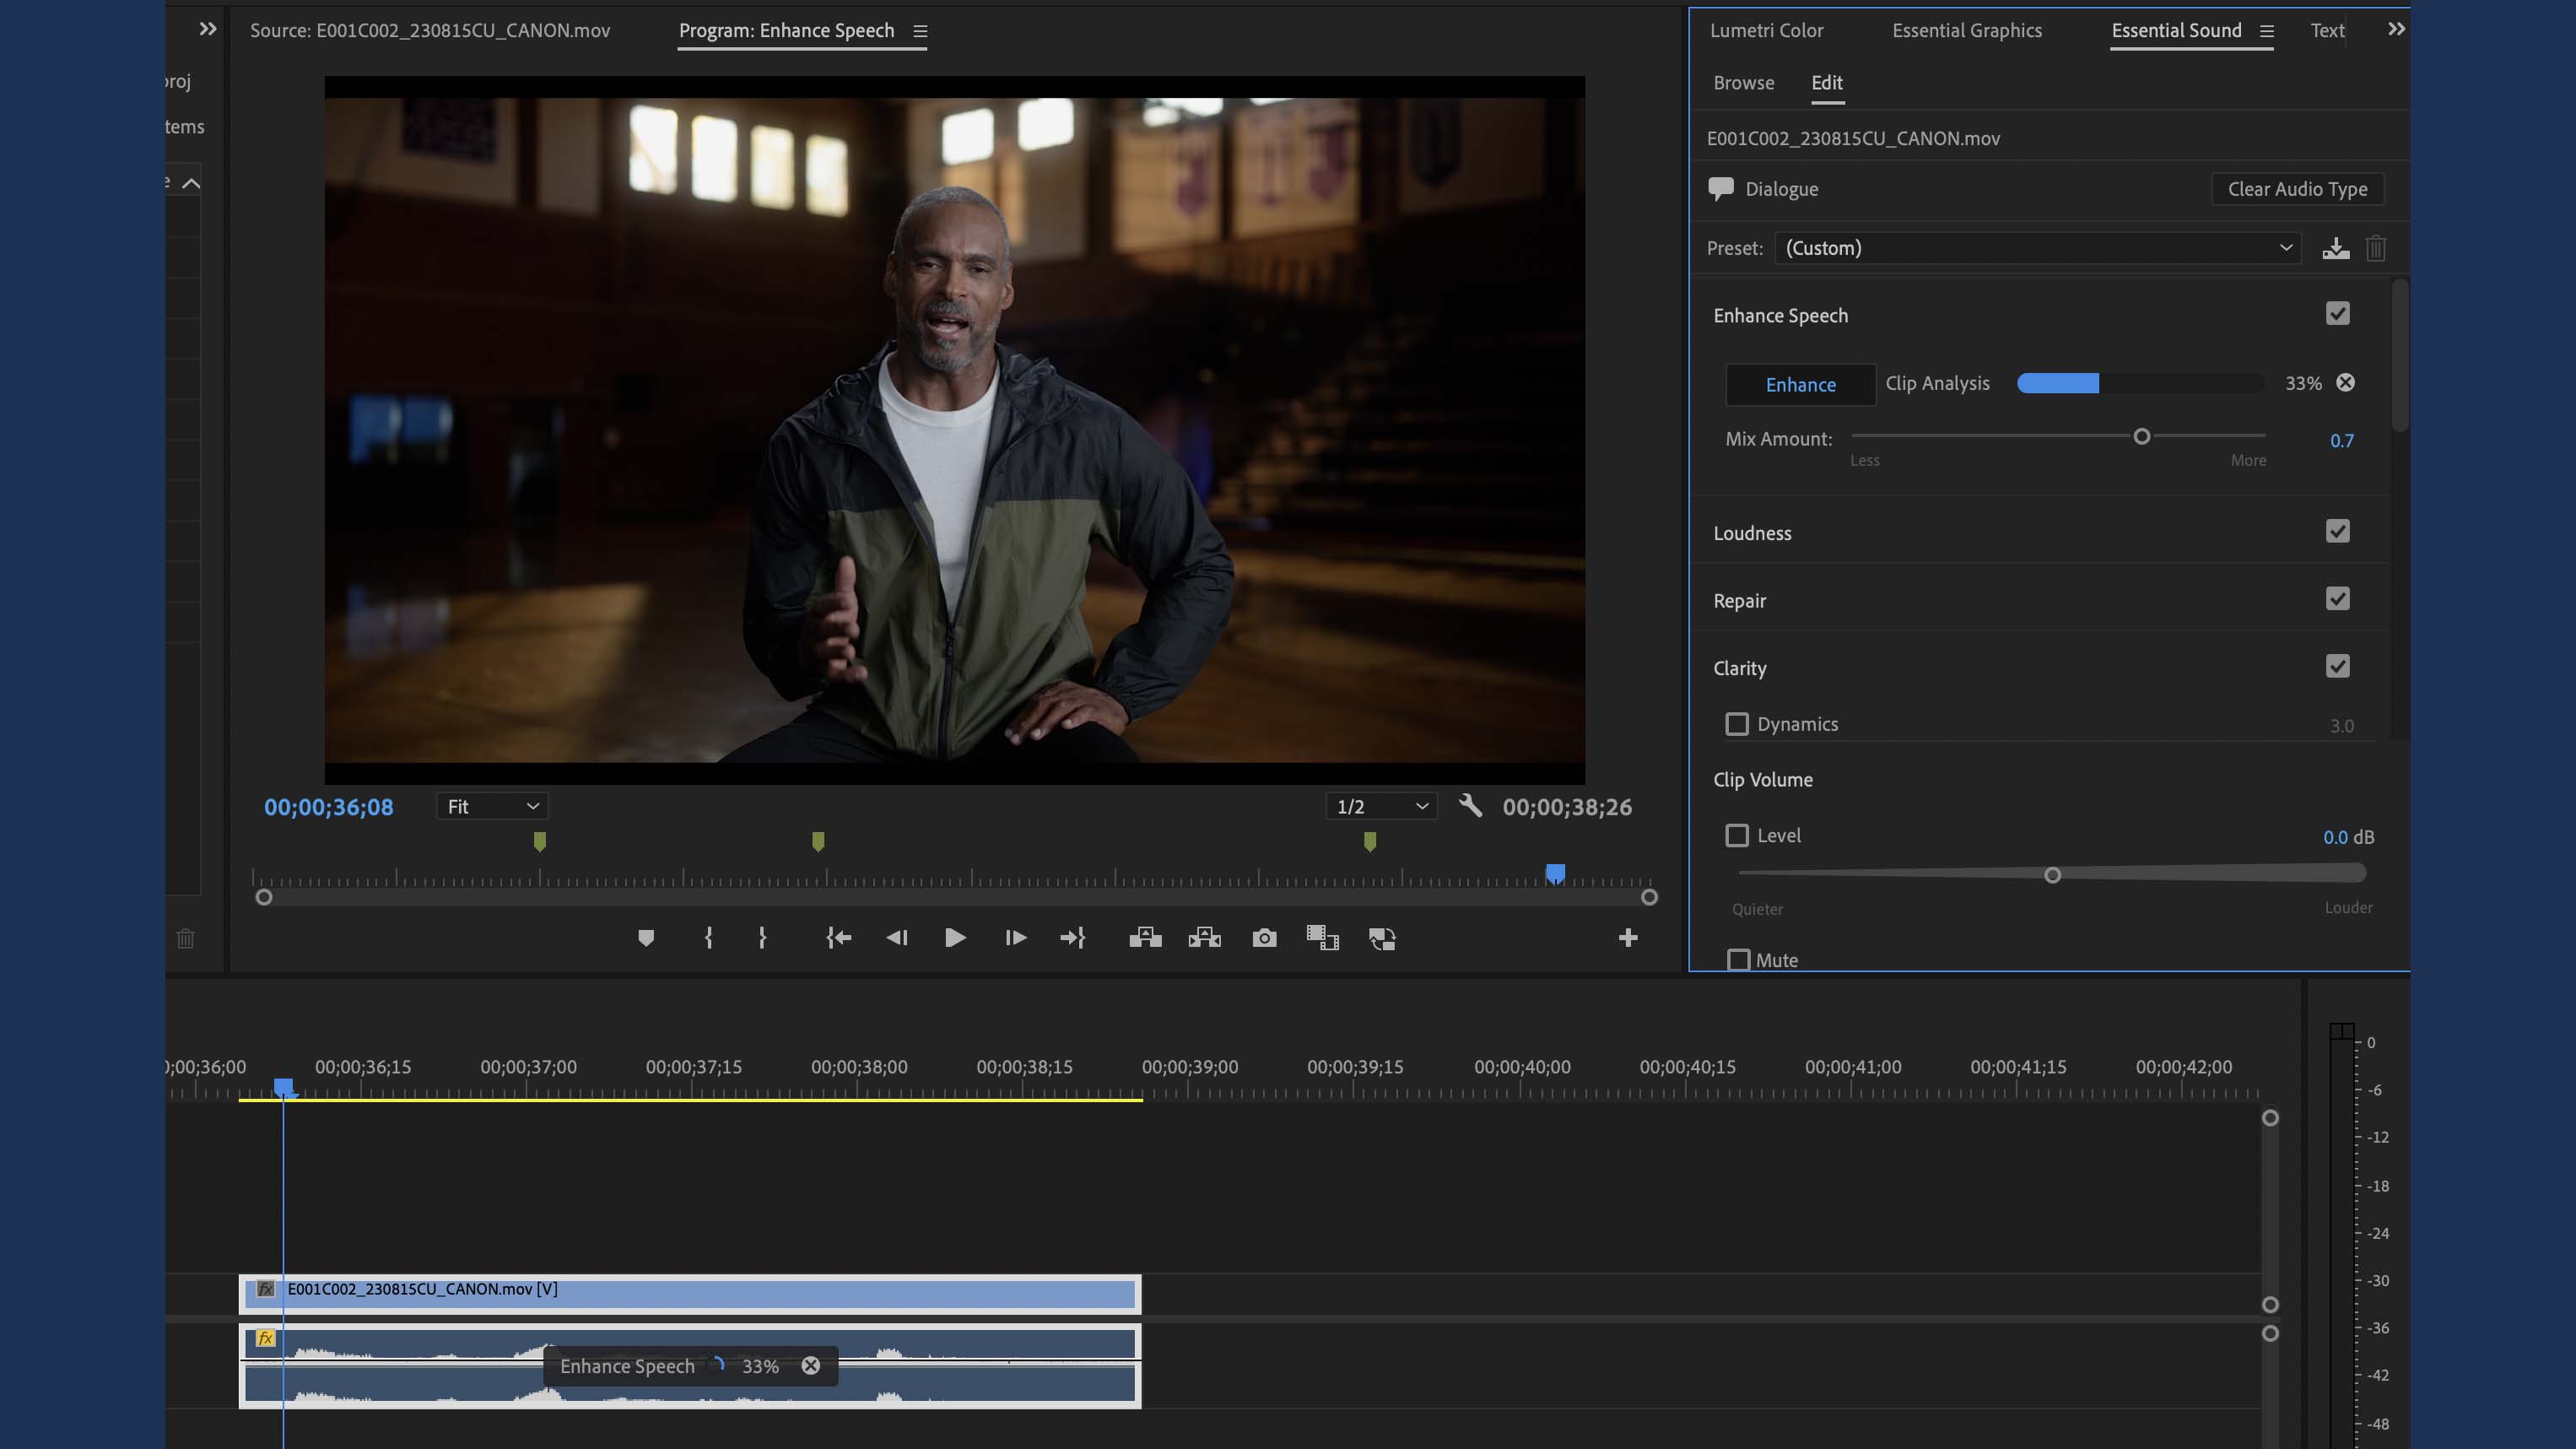Click the Lift Clip icon in toolbar
Image resolution: width=2576 pixels, height=1449 pixels.
coord(1145,938)
